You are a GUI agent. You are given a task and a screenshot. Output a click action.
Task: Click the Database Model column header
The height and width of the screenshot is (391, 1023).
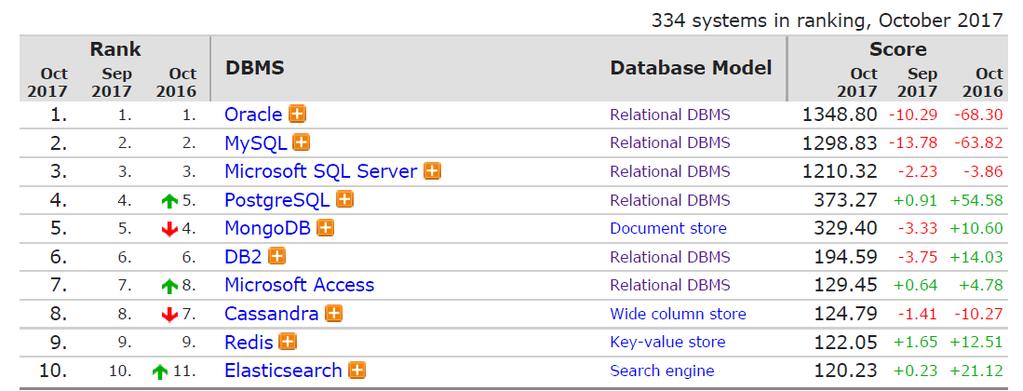coord(691,68)
